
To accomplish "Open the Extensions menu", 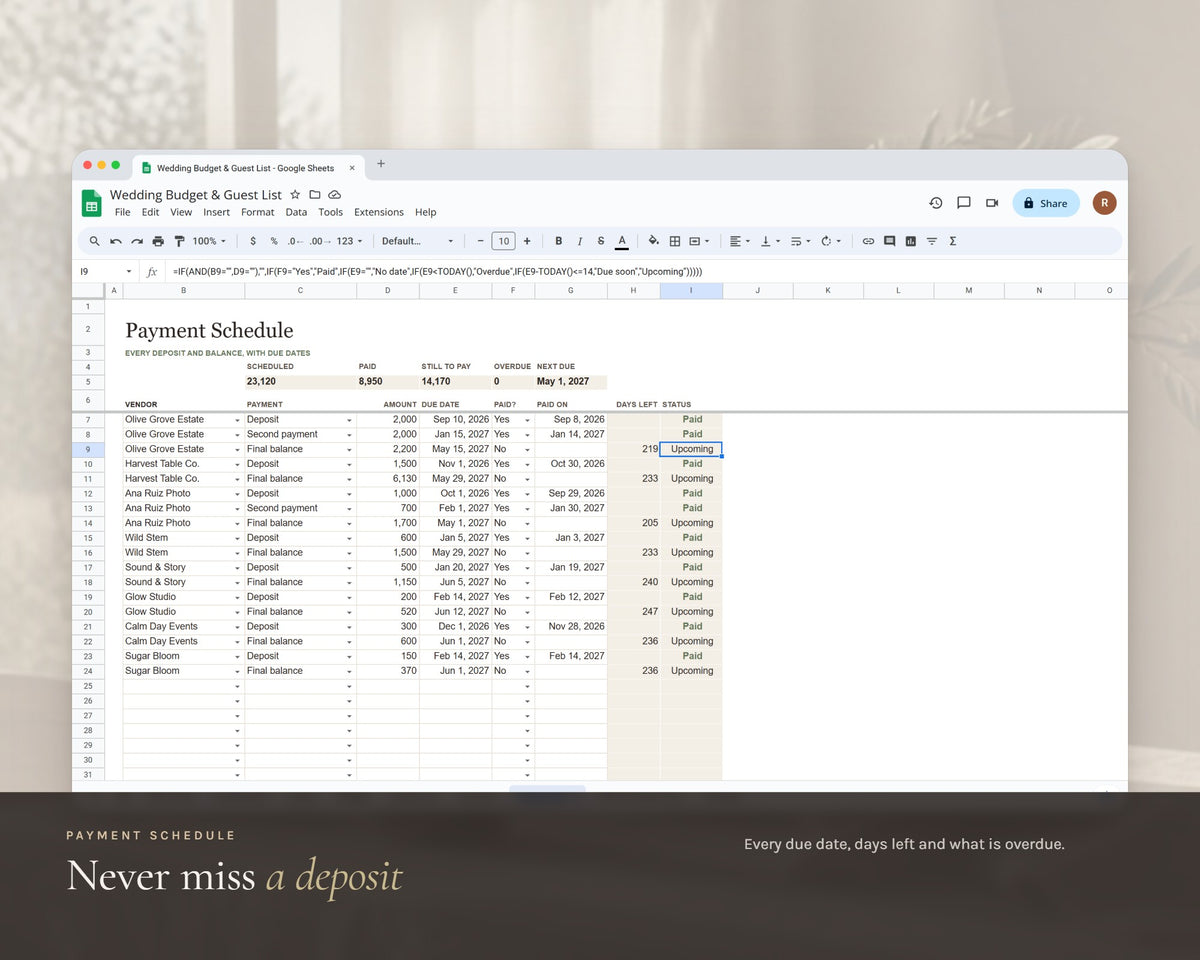I will tap(379, 212).
